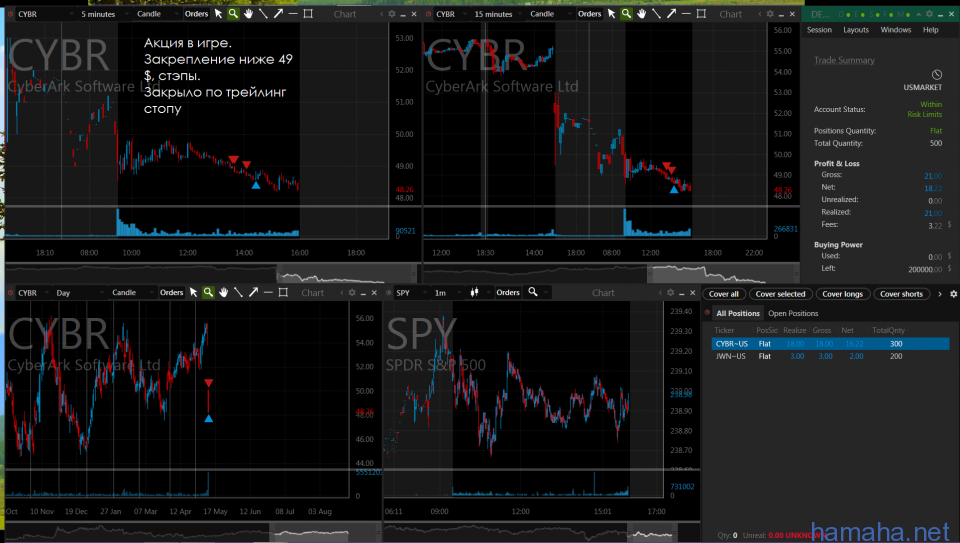Viewport: 960px width, 543px height.
Task: Toggle the red link indicator of the Day chart
Action: 10,293
